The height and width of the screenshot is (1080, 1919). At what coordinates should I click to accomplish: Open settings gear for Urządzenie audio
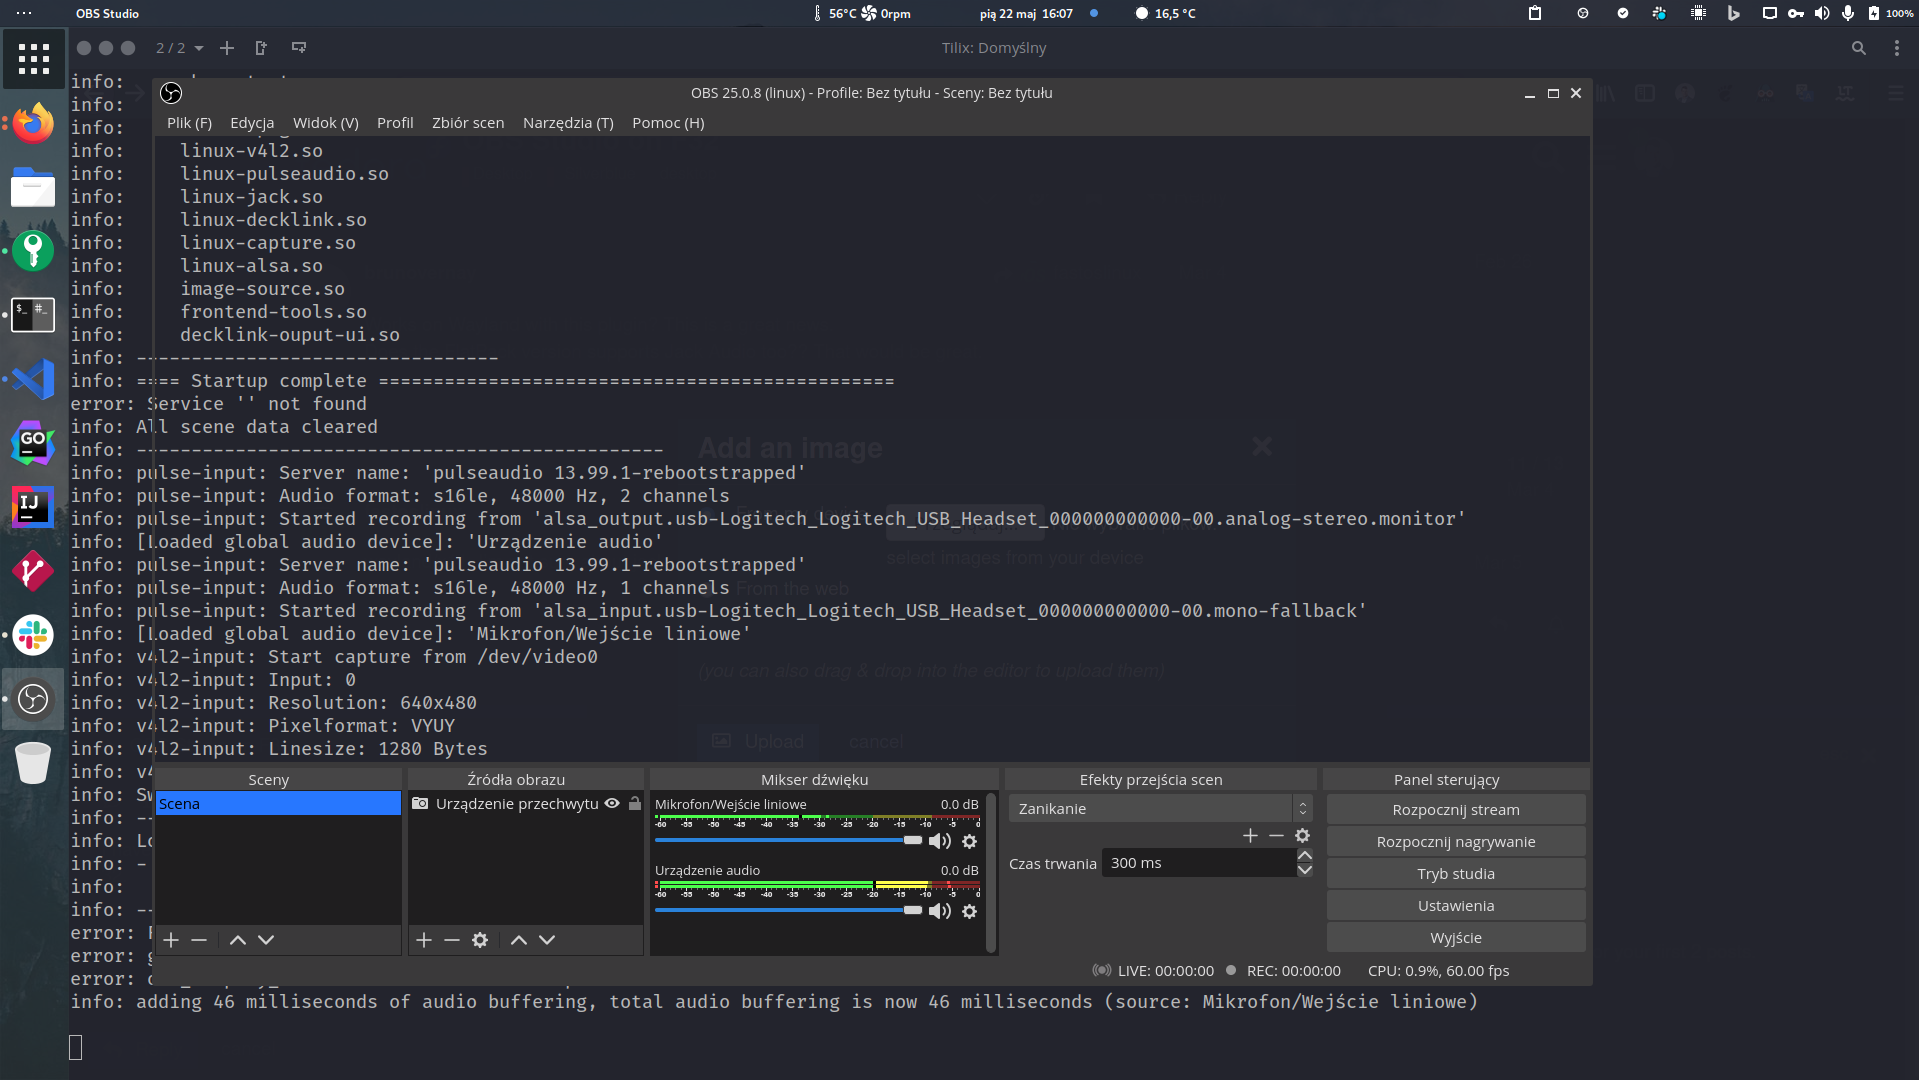point(969,912)
